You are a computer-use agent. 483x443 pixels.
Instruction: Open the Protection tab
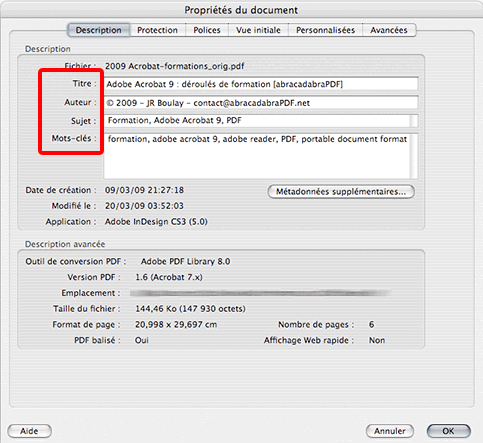(x=157, y=30)
